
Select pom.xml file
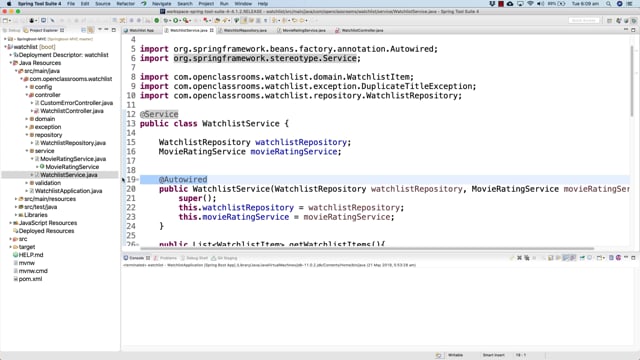coord(30,279)
